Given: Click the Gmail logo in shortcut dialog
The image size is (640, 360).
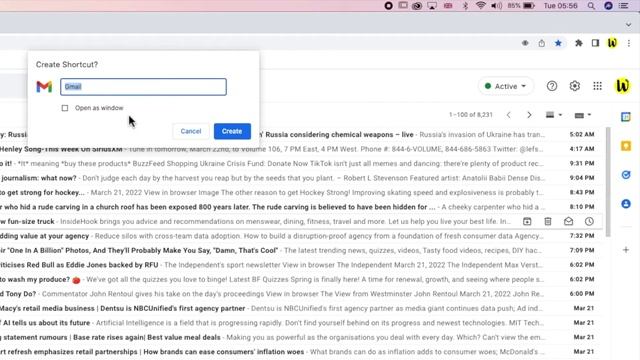Looking at the screenshot, I should pyautogui.click(x=44, y=87).
